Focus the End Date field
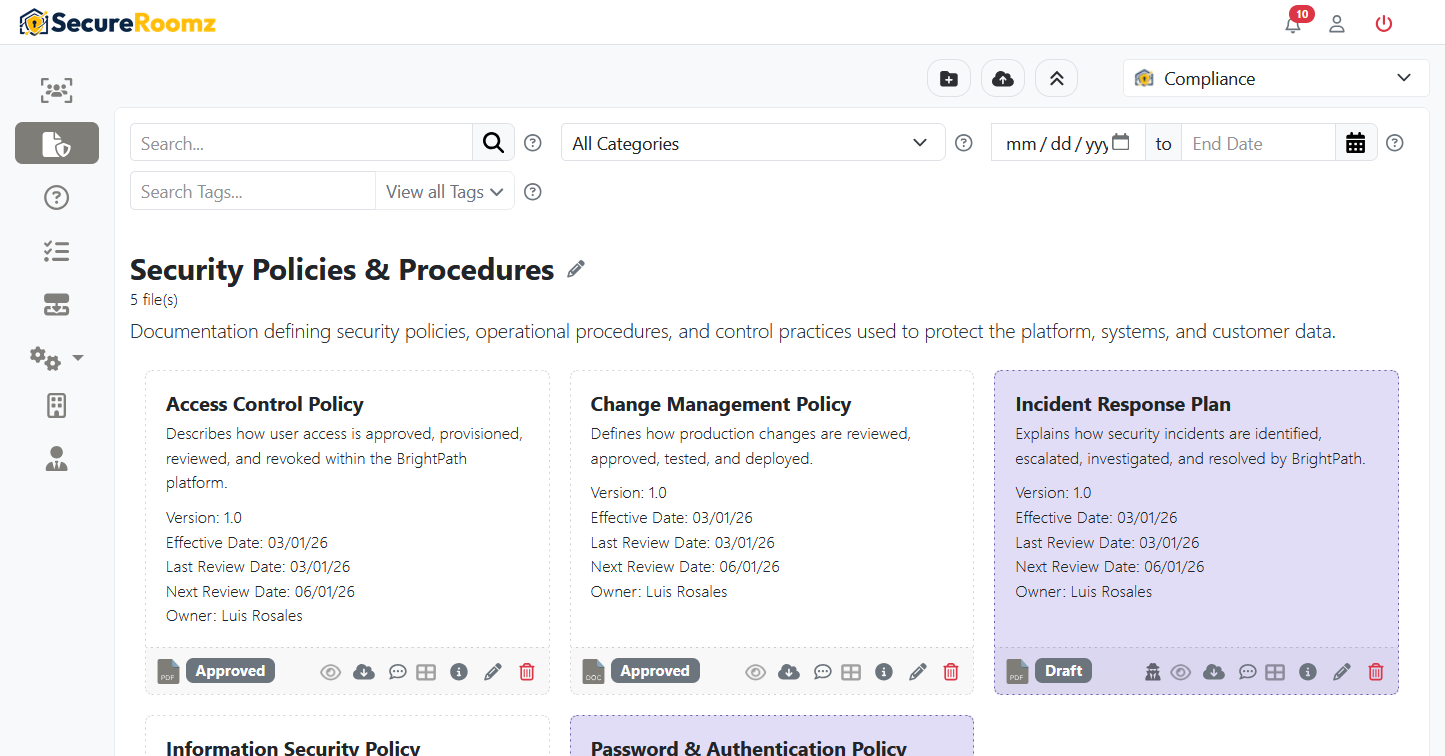The height and width of the screenshot is (756, 1445). (x=1258, y=143)
